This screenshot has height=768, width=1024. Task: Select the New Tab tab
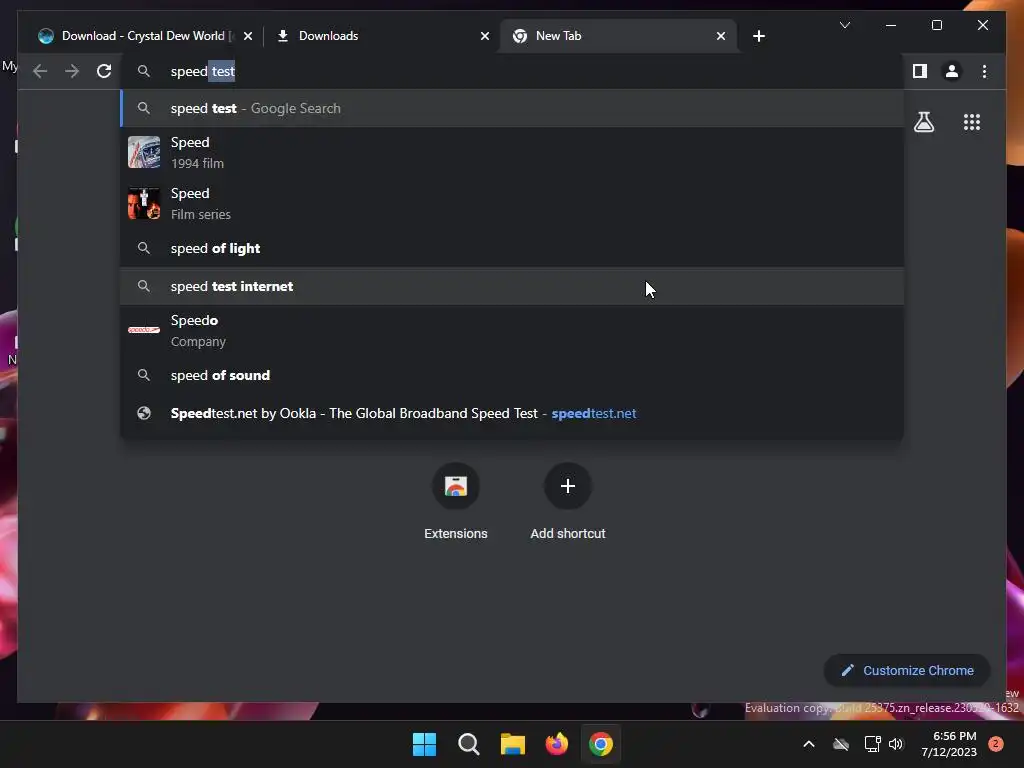618,36
